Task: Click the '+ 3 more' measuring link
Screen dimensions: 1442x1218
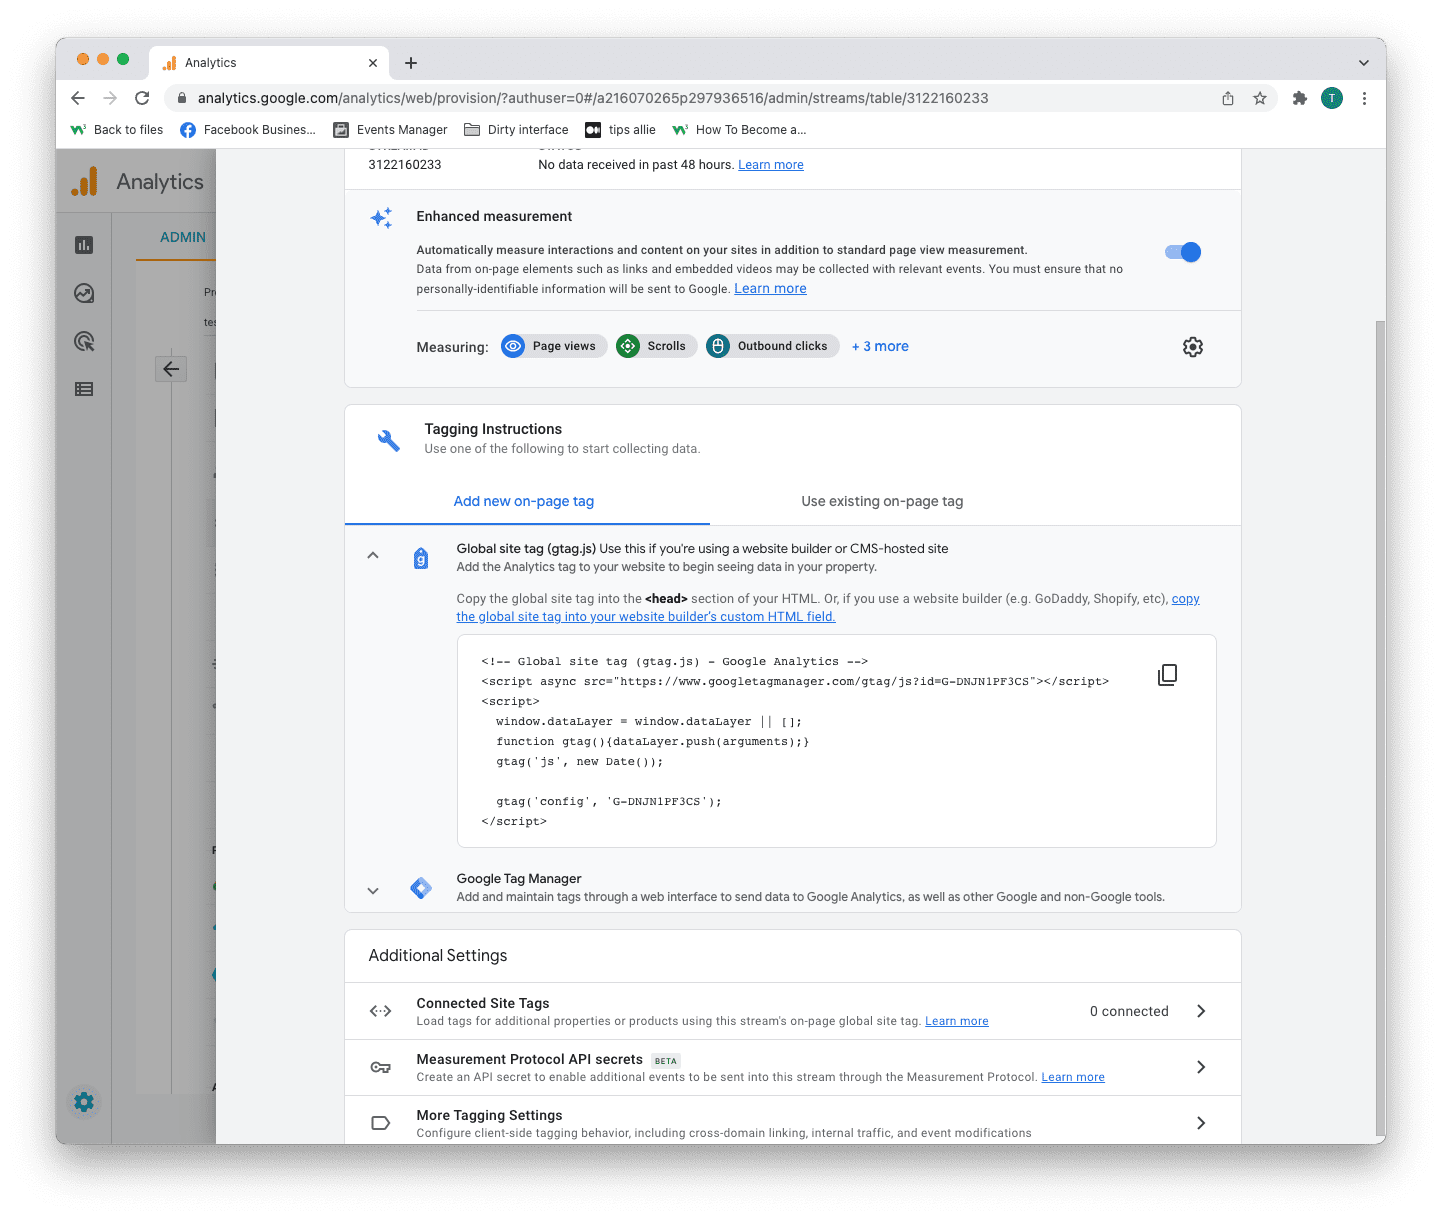Action: 880,346
